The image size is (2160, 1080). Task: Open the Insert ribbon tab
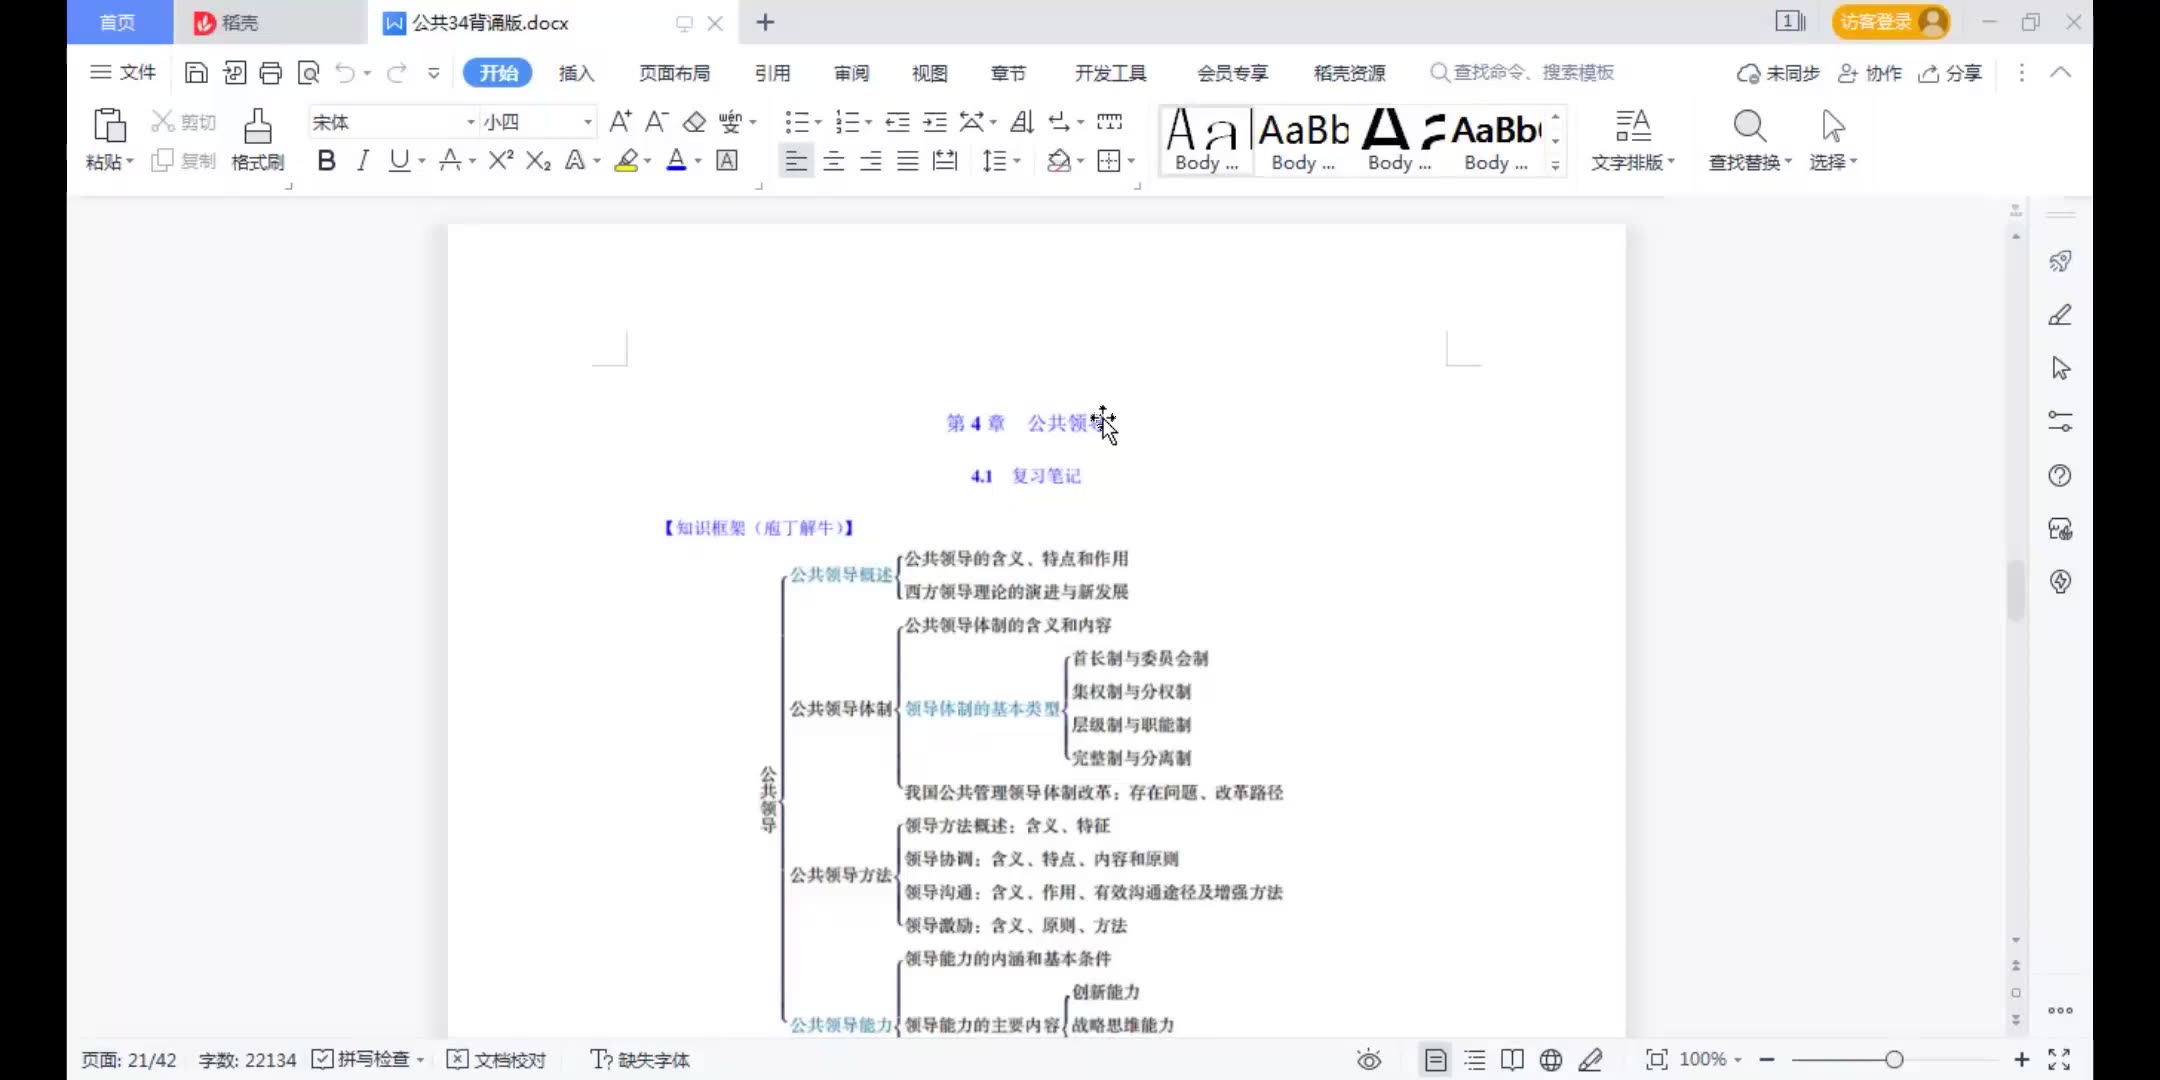(576, 73)
